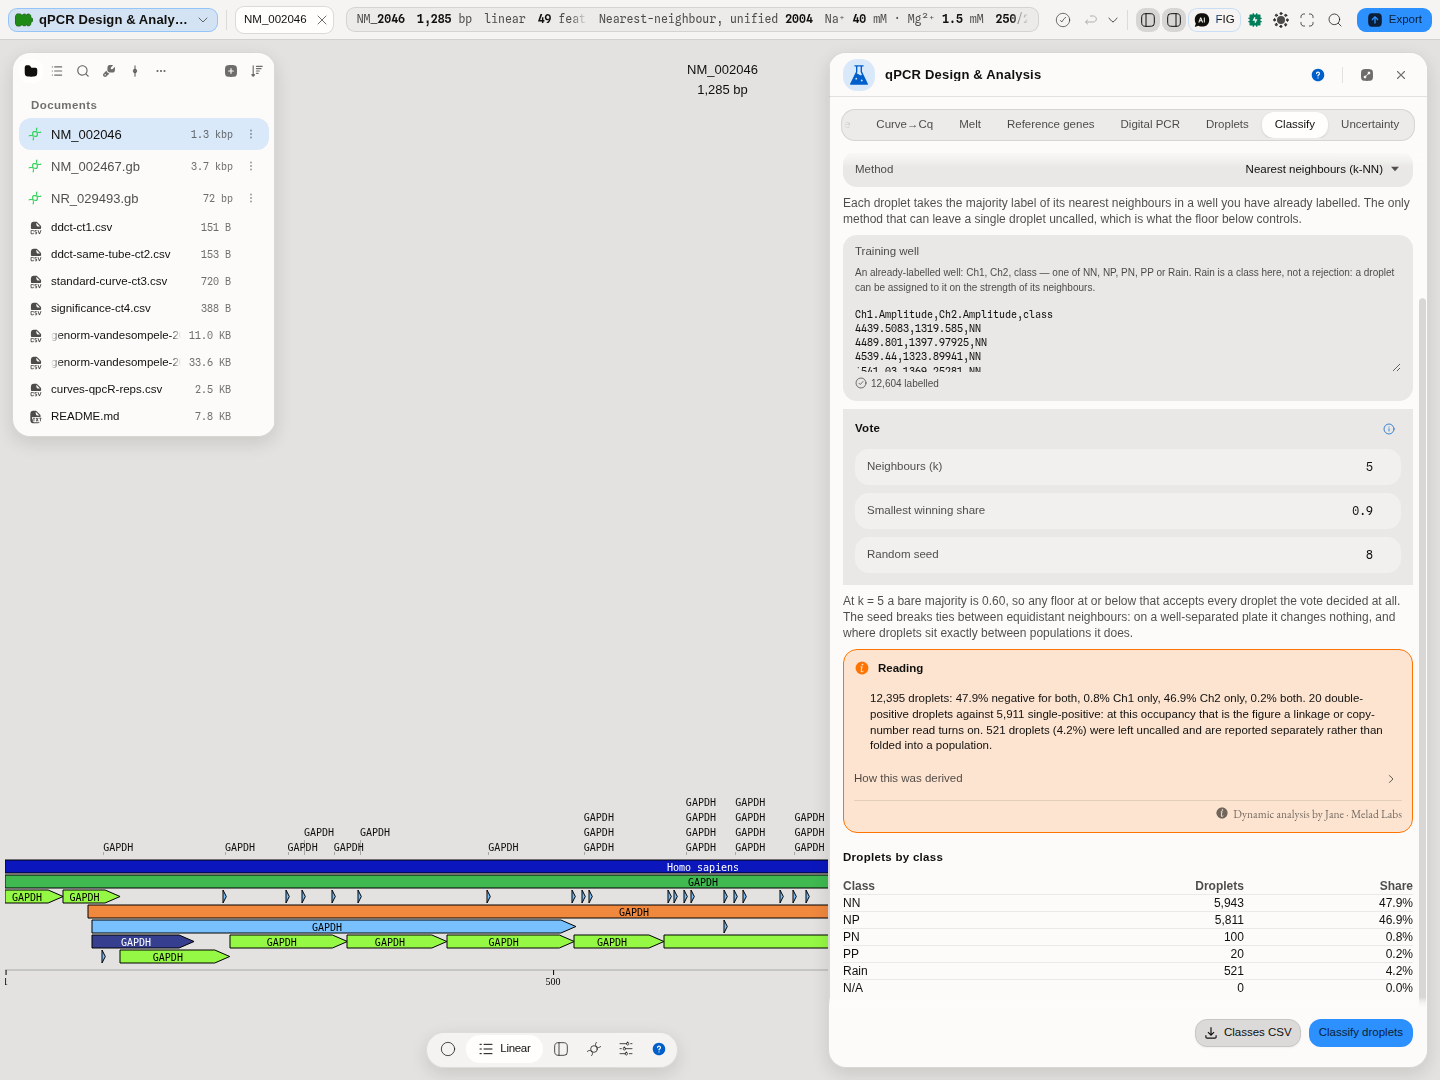This screenshot has height=1080, width=1440.
Task: Open options menu for NM_002467.gb
Action: 251,167
